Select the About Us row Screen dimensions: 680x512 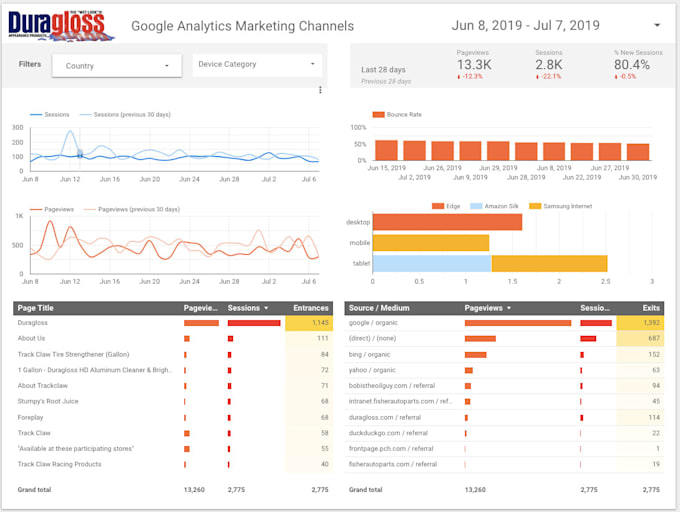[173, 339]
